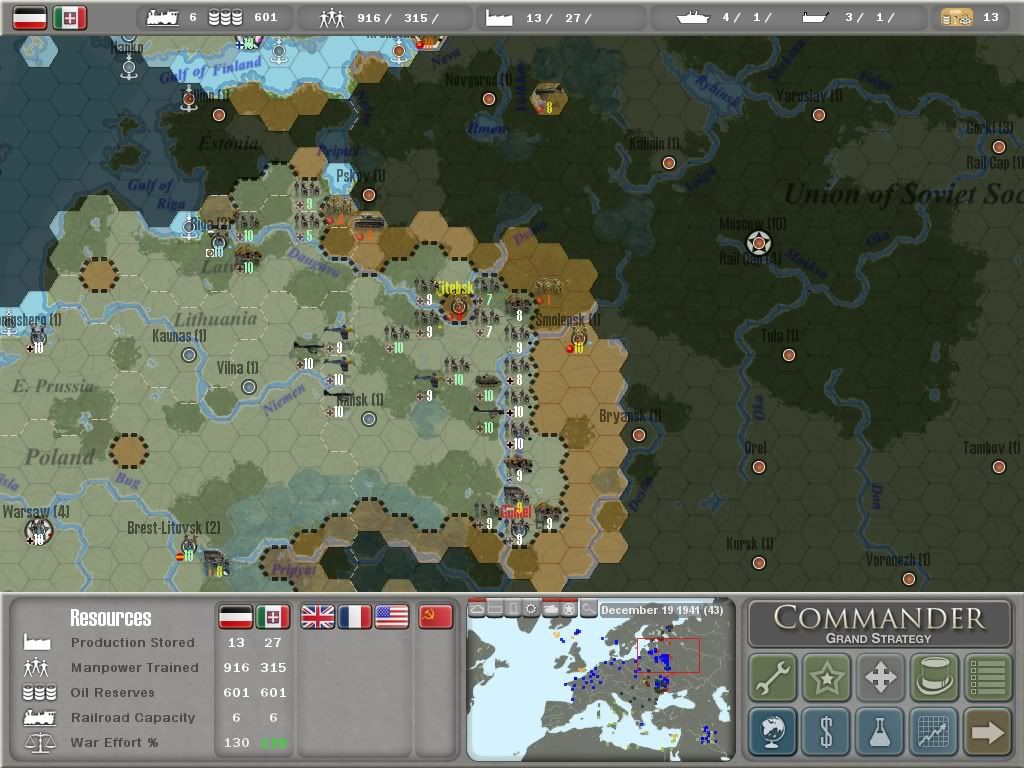This screenshot has width=1024, height=768.
Task: Click the Tula city marker
Action: [x=789, y=355]
